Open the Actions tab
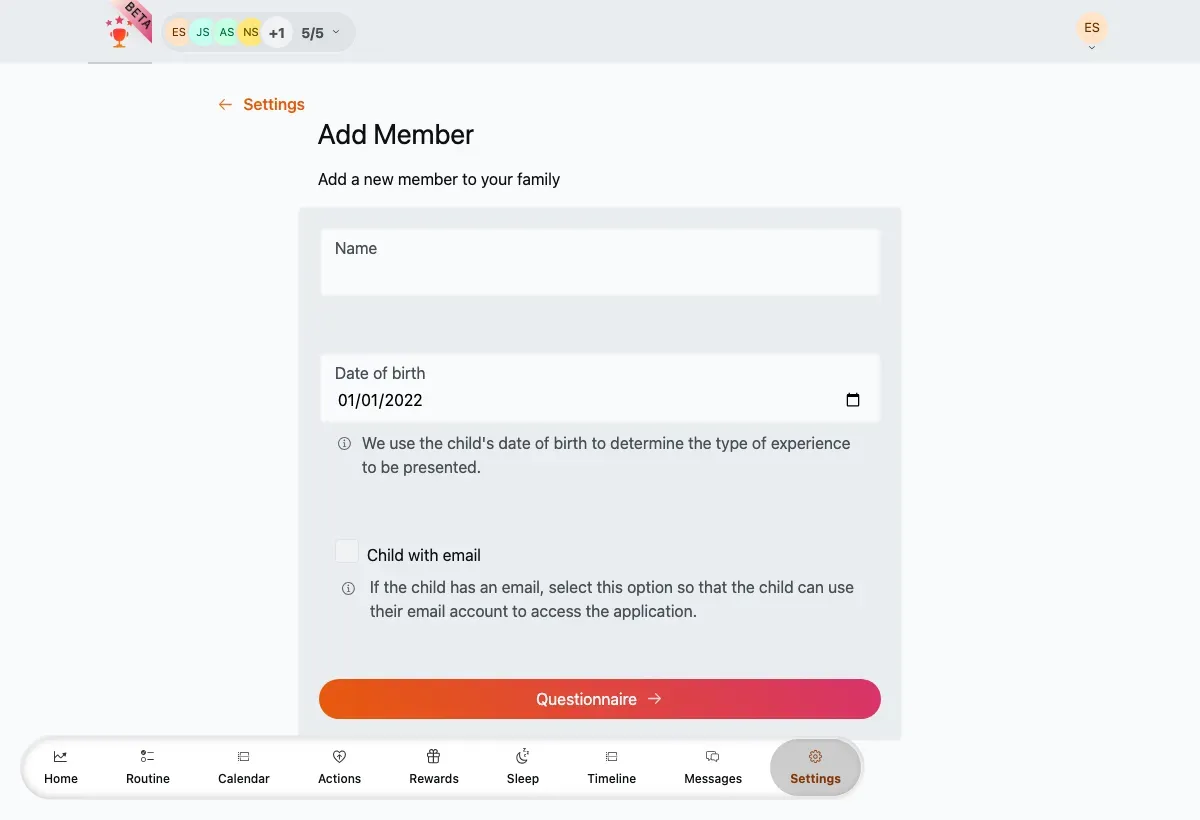The image size is (1200, 820). tap(340, 767)
